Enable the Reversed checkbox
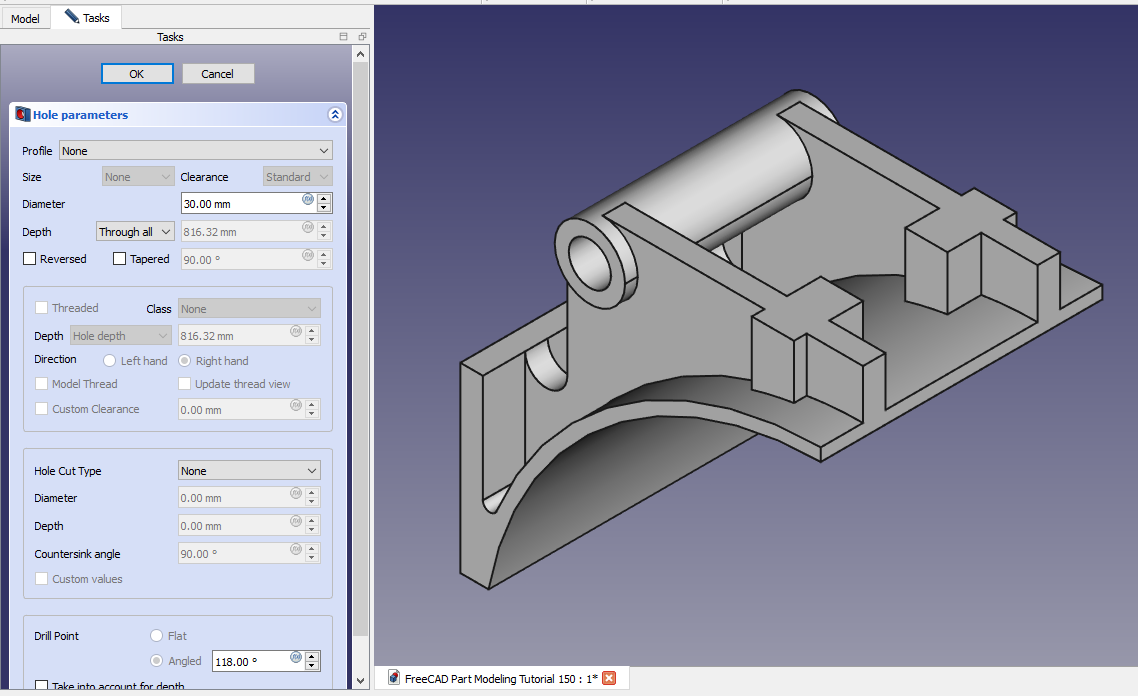This screenshot has height=696, width=1138. pos(30,259)
